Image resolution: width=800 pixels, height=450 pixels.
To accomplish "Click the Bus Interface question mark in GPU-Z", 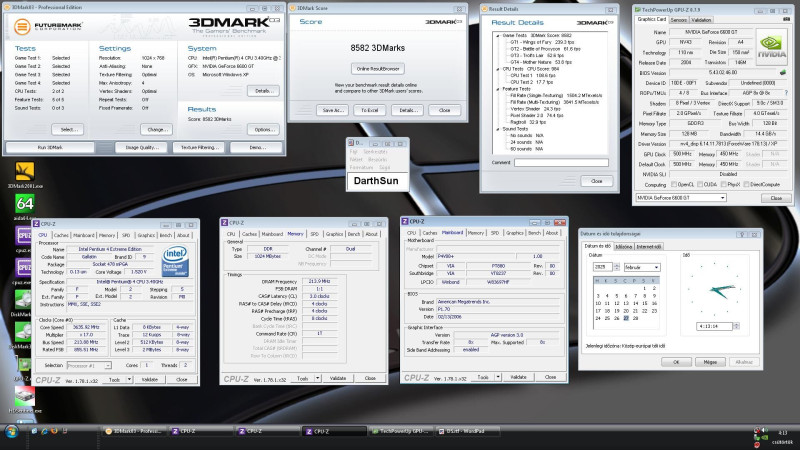I will click(786, 93).
